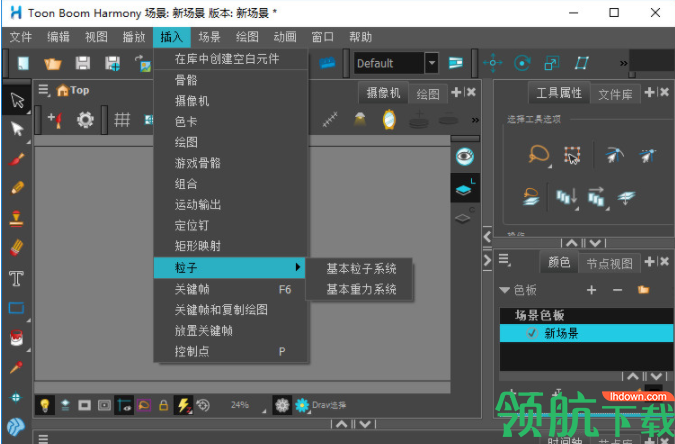Select the 新场景 palette row
Image resolution: width=675 pixels, height=444 pixels.
(x=586, y=333)
